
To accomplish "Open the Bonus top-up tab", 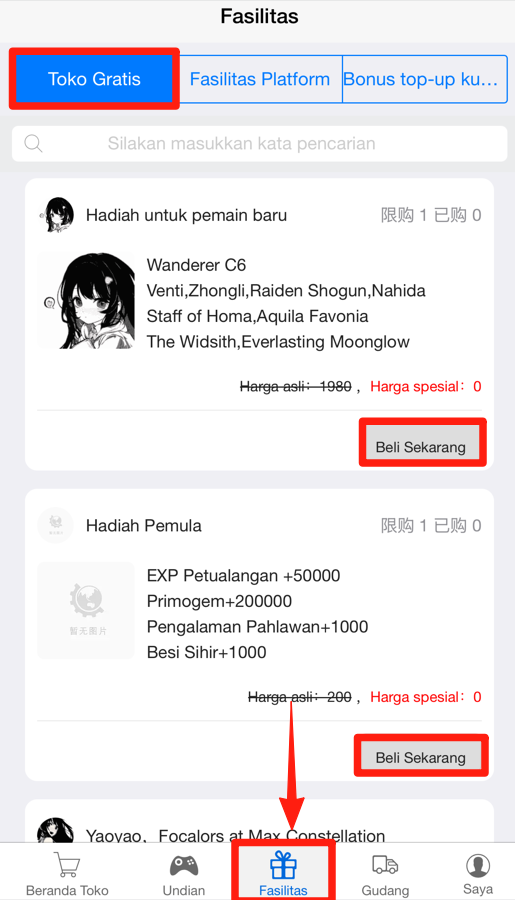I will coord(424,79).
